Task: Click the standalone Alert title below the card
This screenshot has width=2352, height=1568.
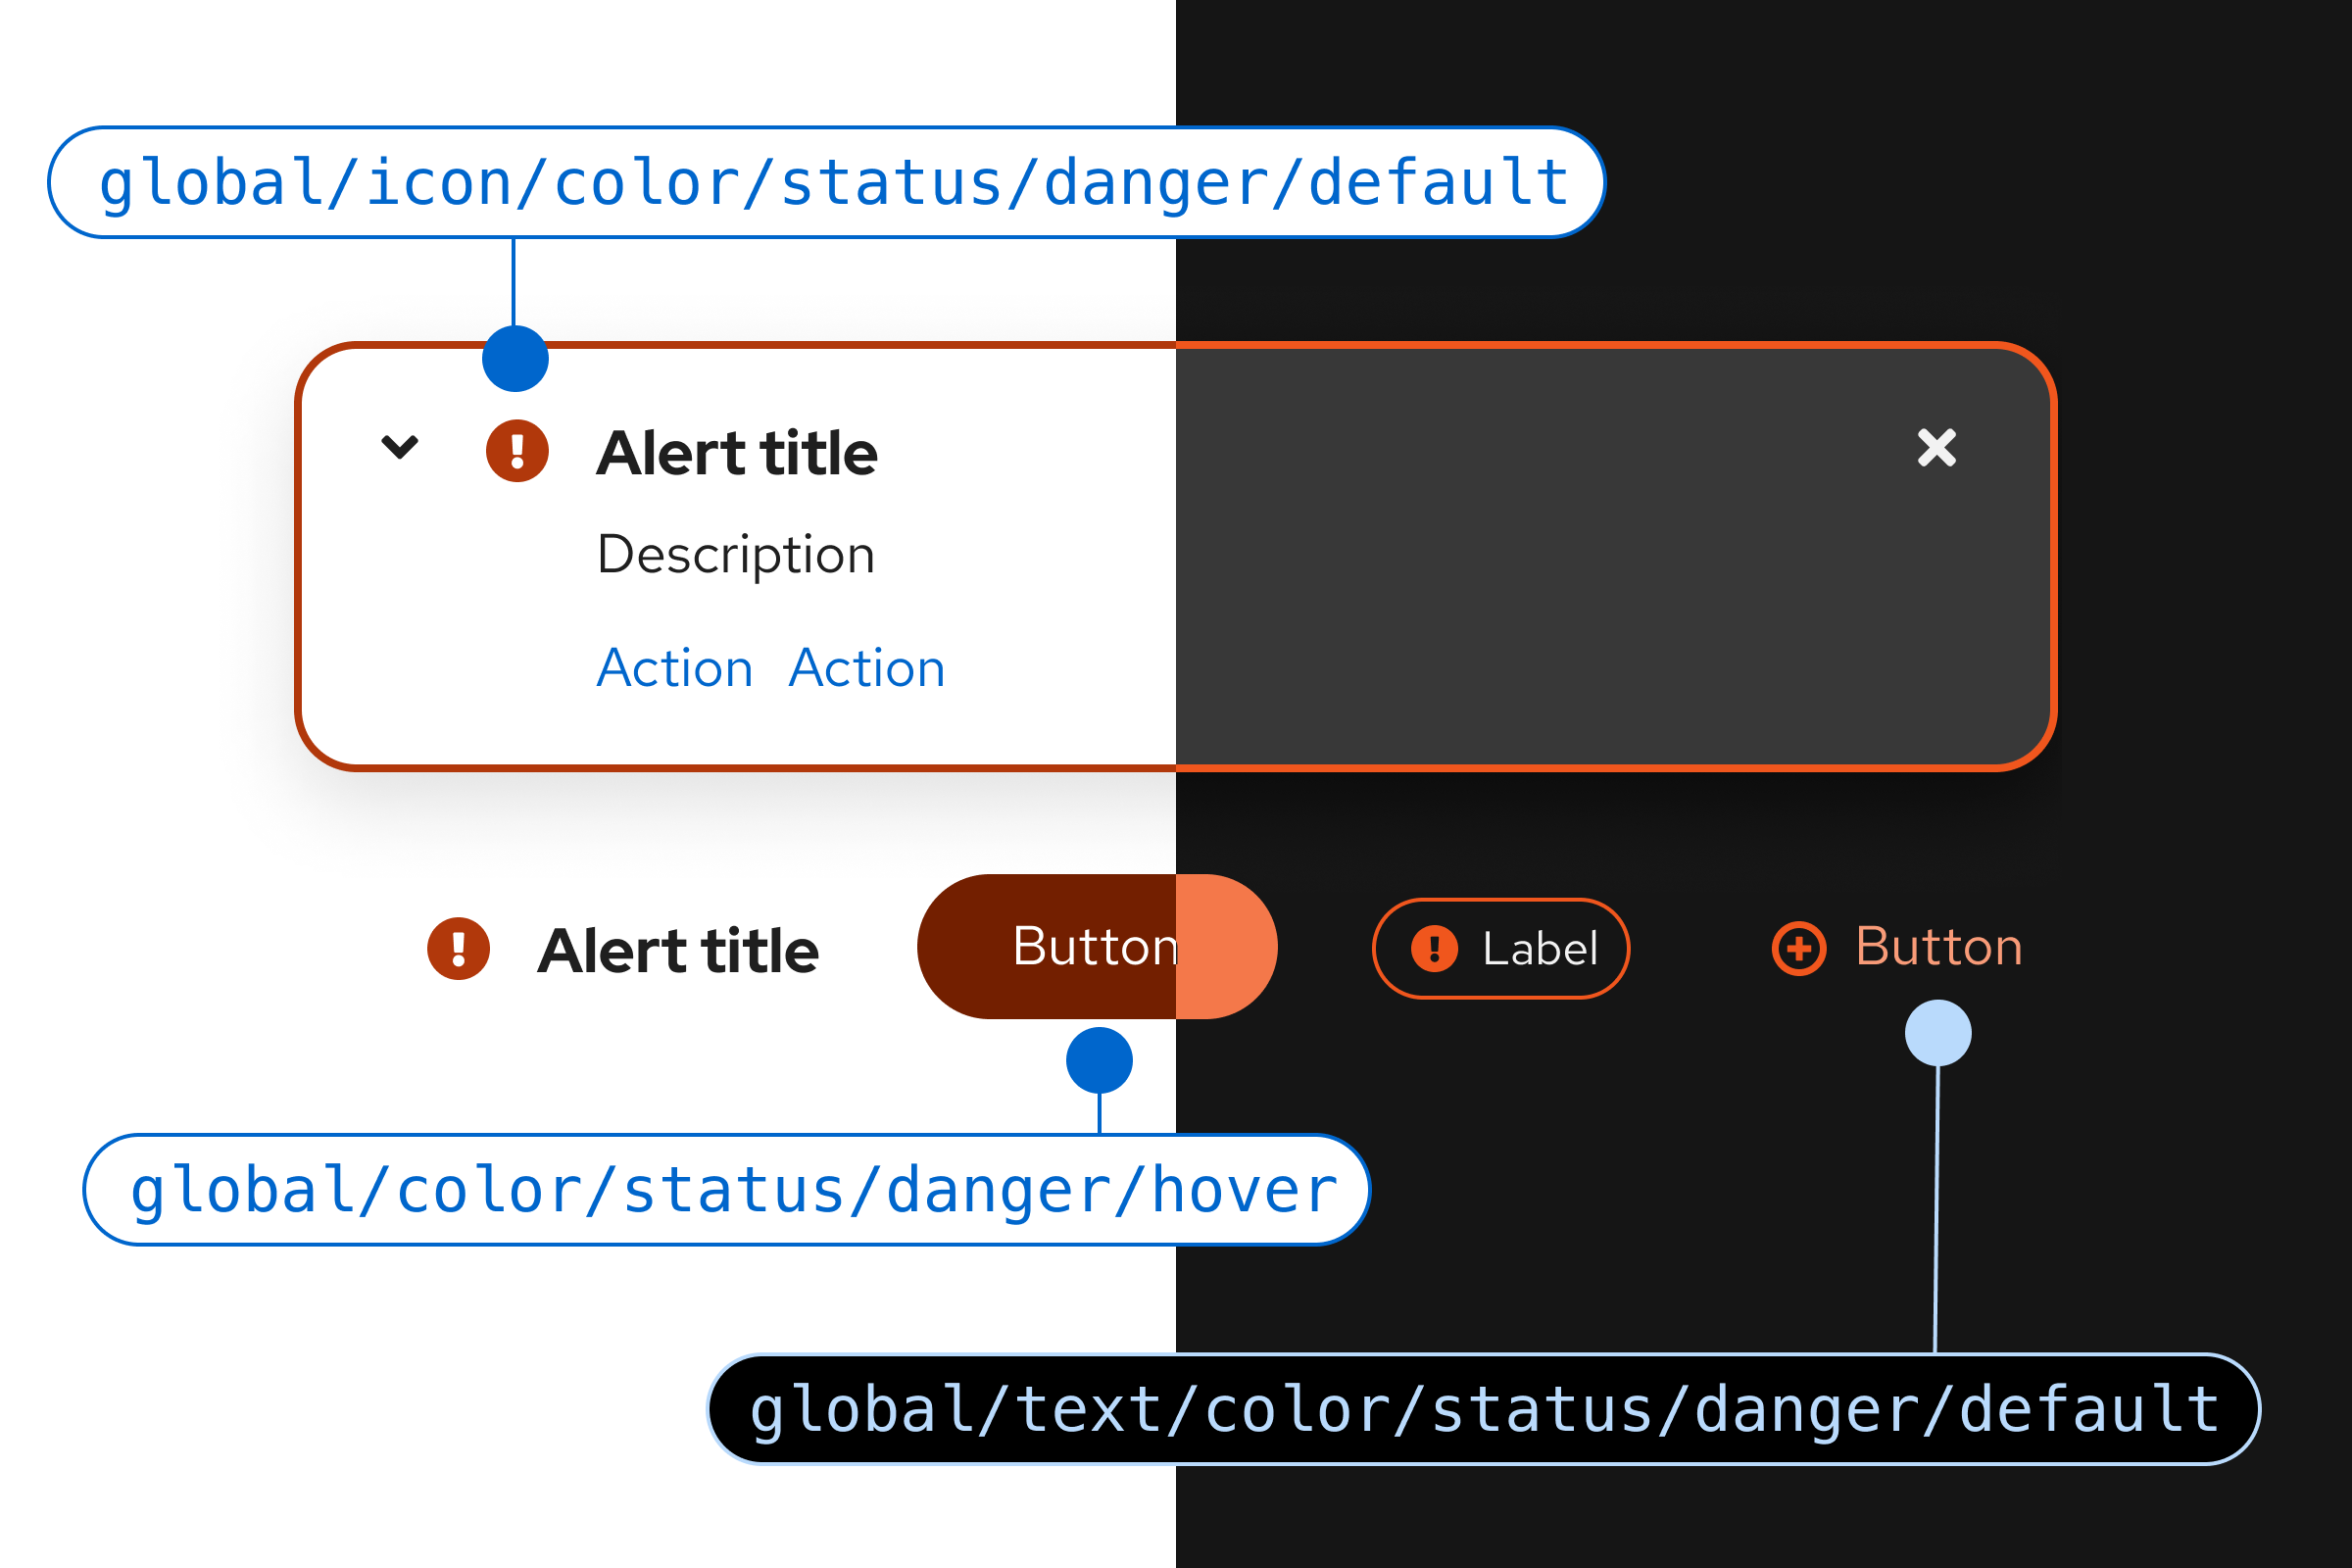Action: pyautogui.click(x=678, y=950)
